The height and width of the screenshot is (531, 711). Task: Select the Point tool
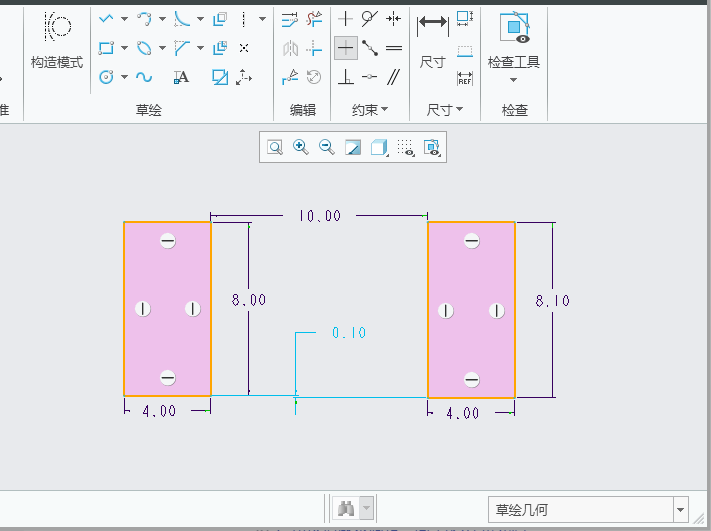pyautogui.click(x=244, y=48)
